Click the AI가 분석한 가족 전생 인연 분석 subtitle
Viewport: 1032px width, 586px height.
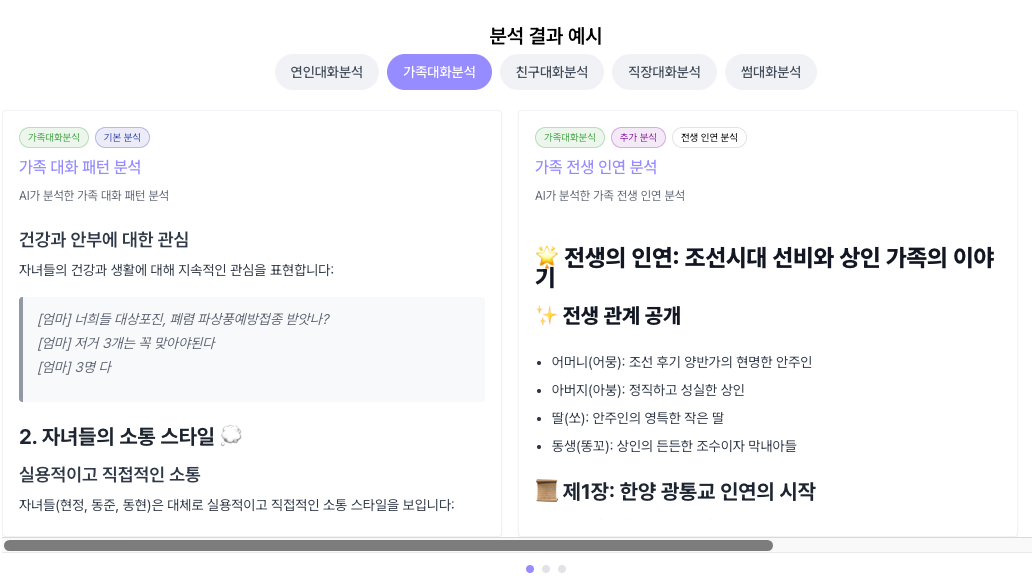(x=610, y=196)
